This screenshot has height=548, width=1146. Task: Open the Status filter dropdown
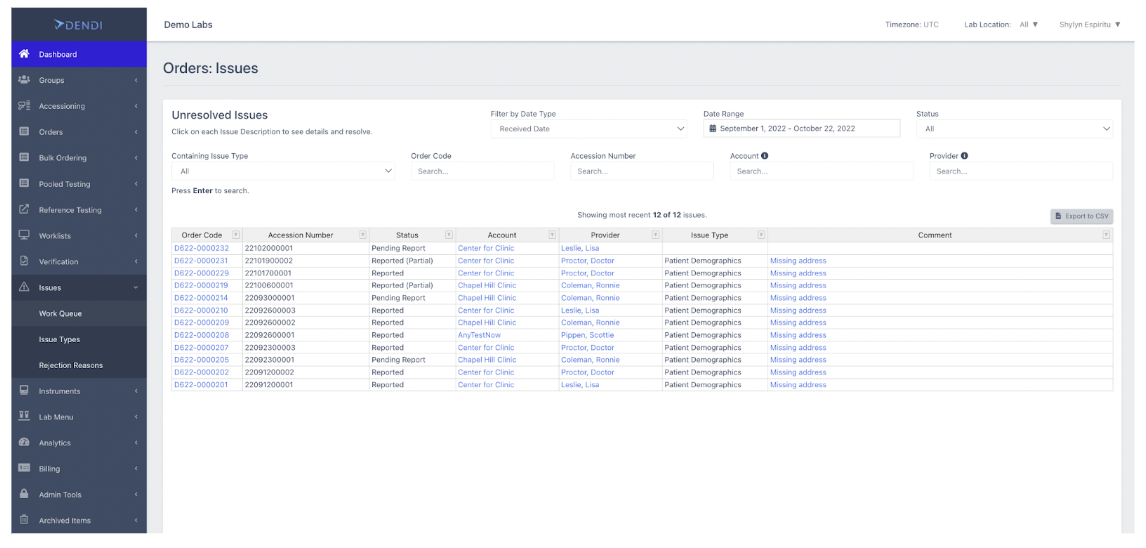[1014, 129]
